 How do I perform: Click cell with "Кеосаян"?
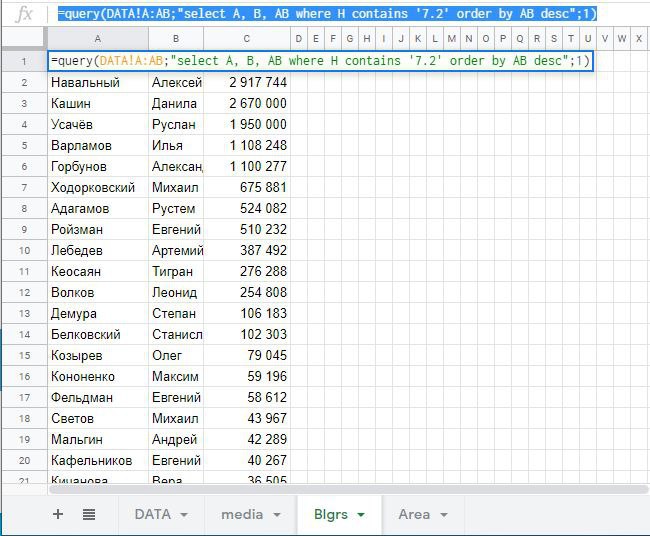[x=98, y=272]
